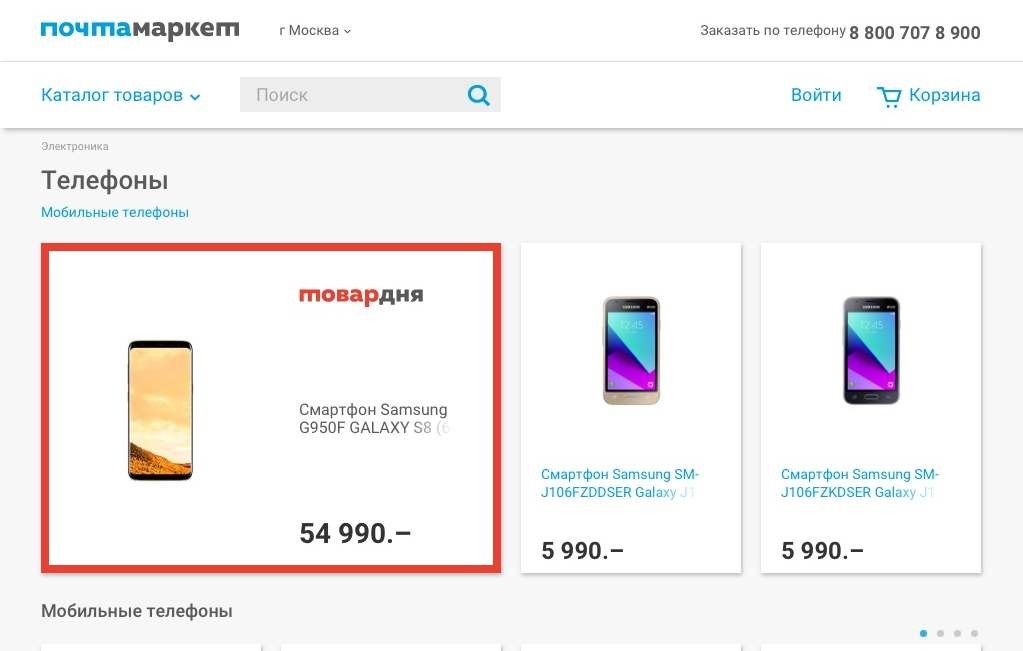The height and width of the screenshot is (651, 1023).
Task: Open the city selector г Москва
Action: [315, 31]
